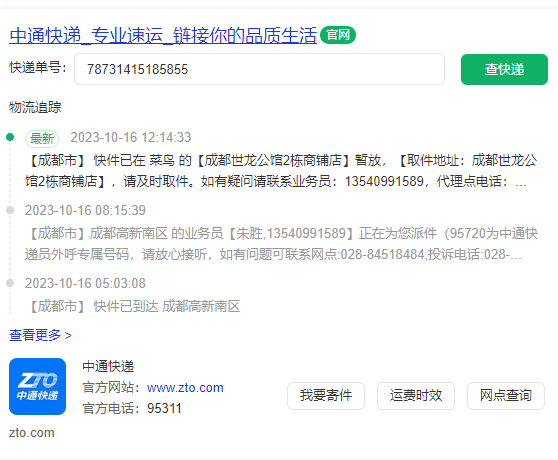Viewport: 558px width, 460px height.
Task: Click the 08:15:39 gray timeline dot
Action: [10, 210]
